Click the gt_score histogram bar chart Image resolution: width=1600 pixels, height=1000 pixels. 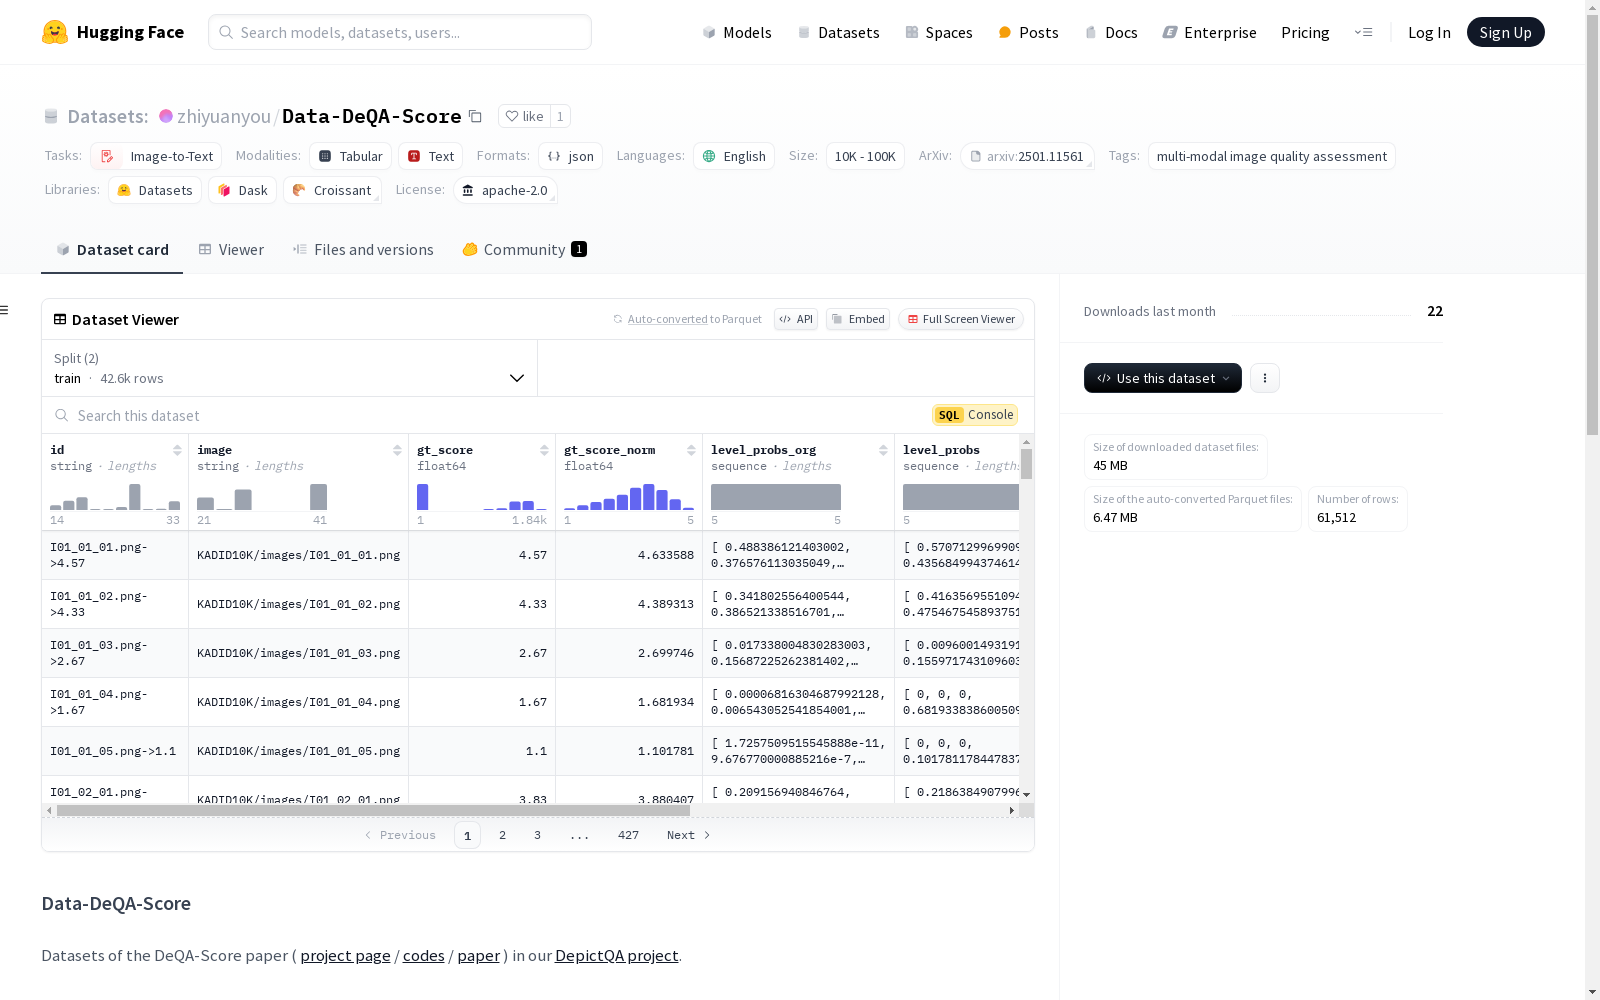click(x=482, y=497)
